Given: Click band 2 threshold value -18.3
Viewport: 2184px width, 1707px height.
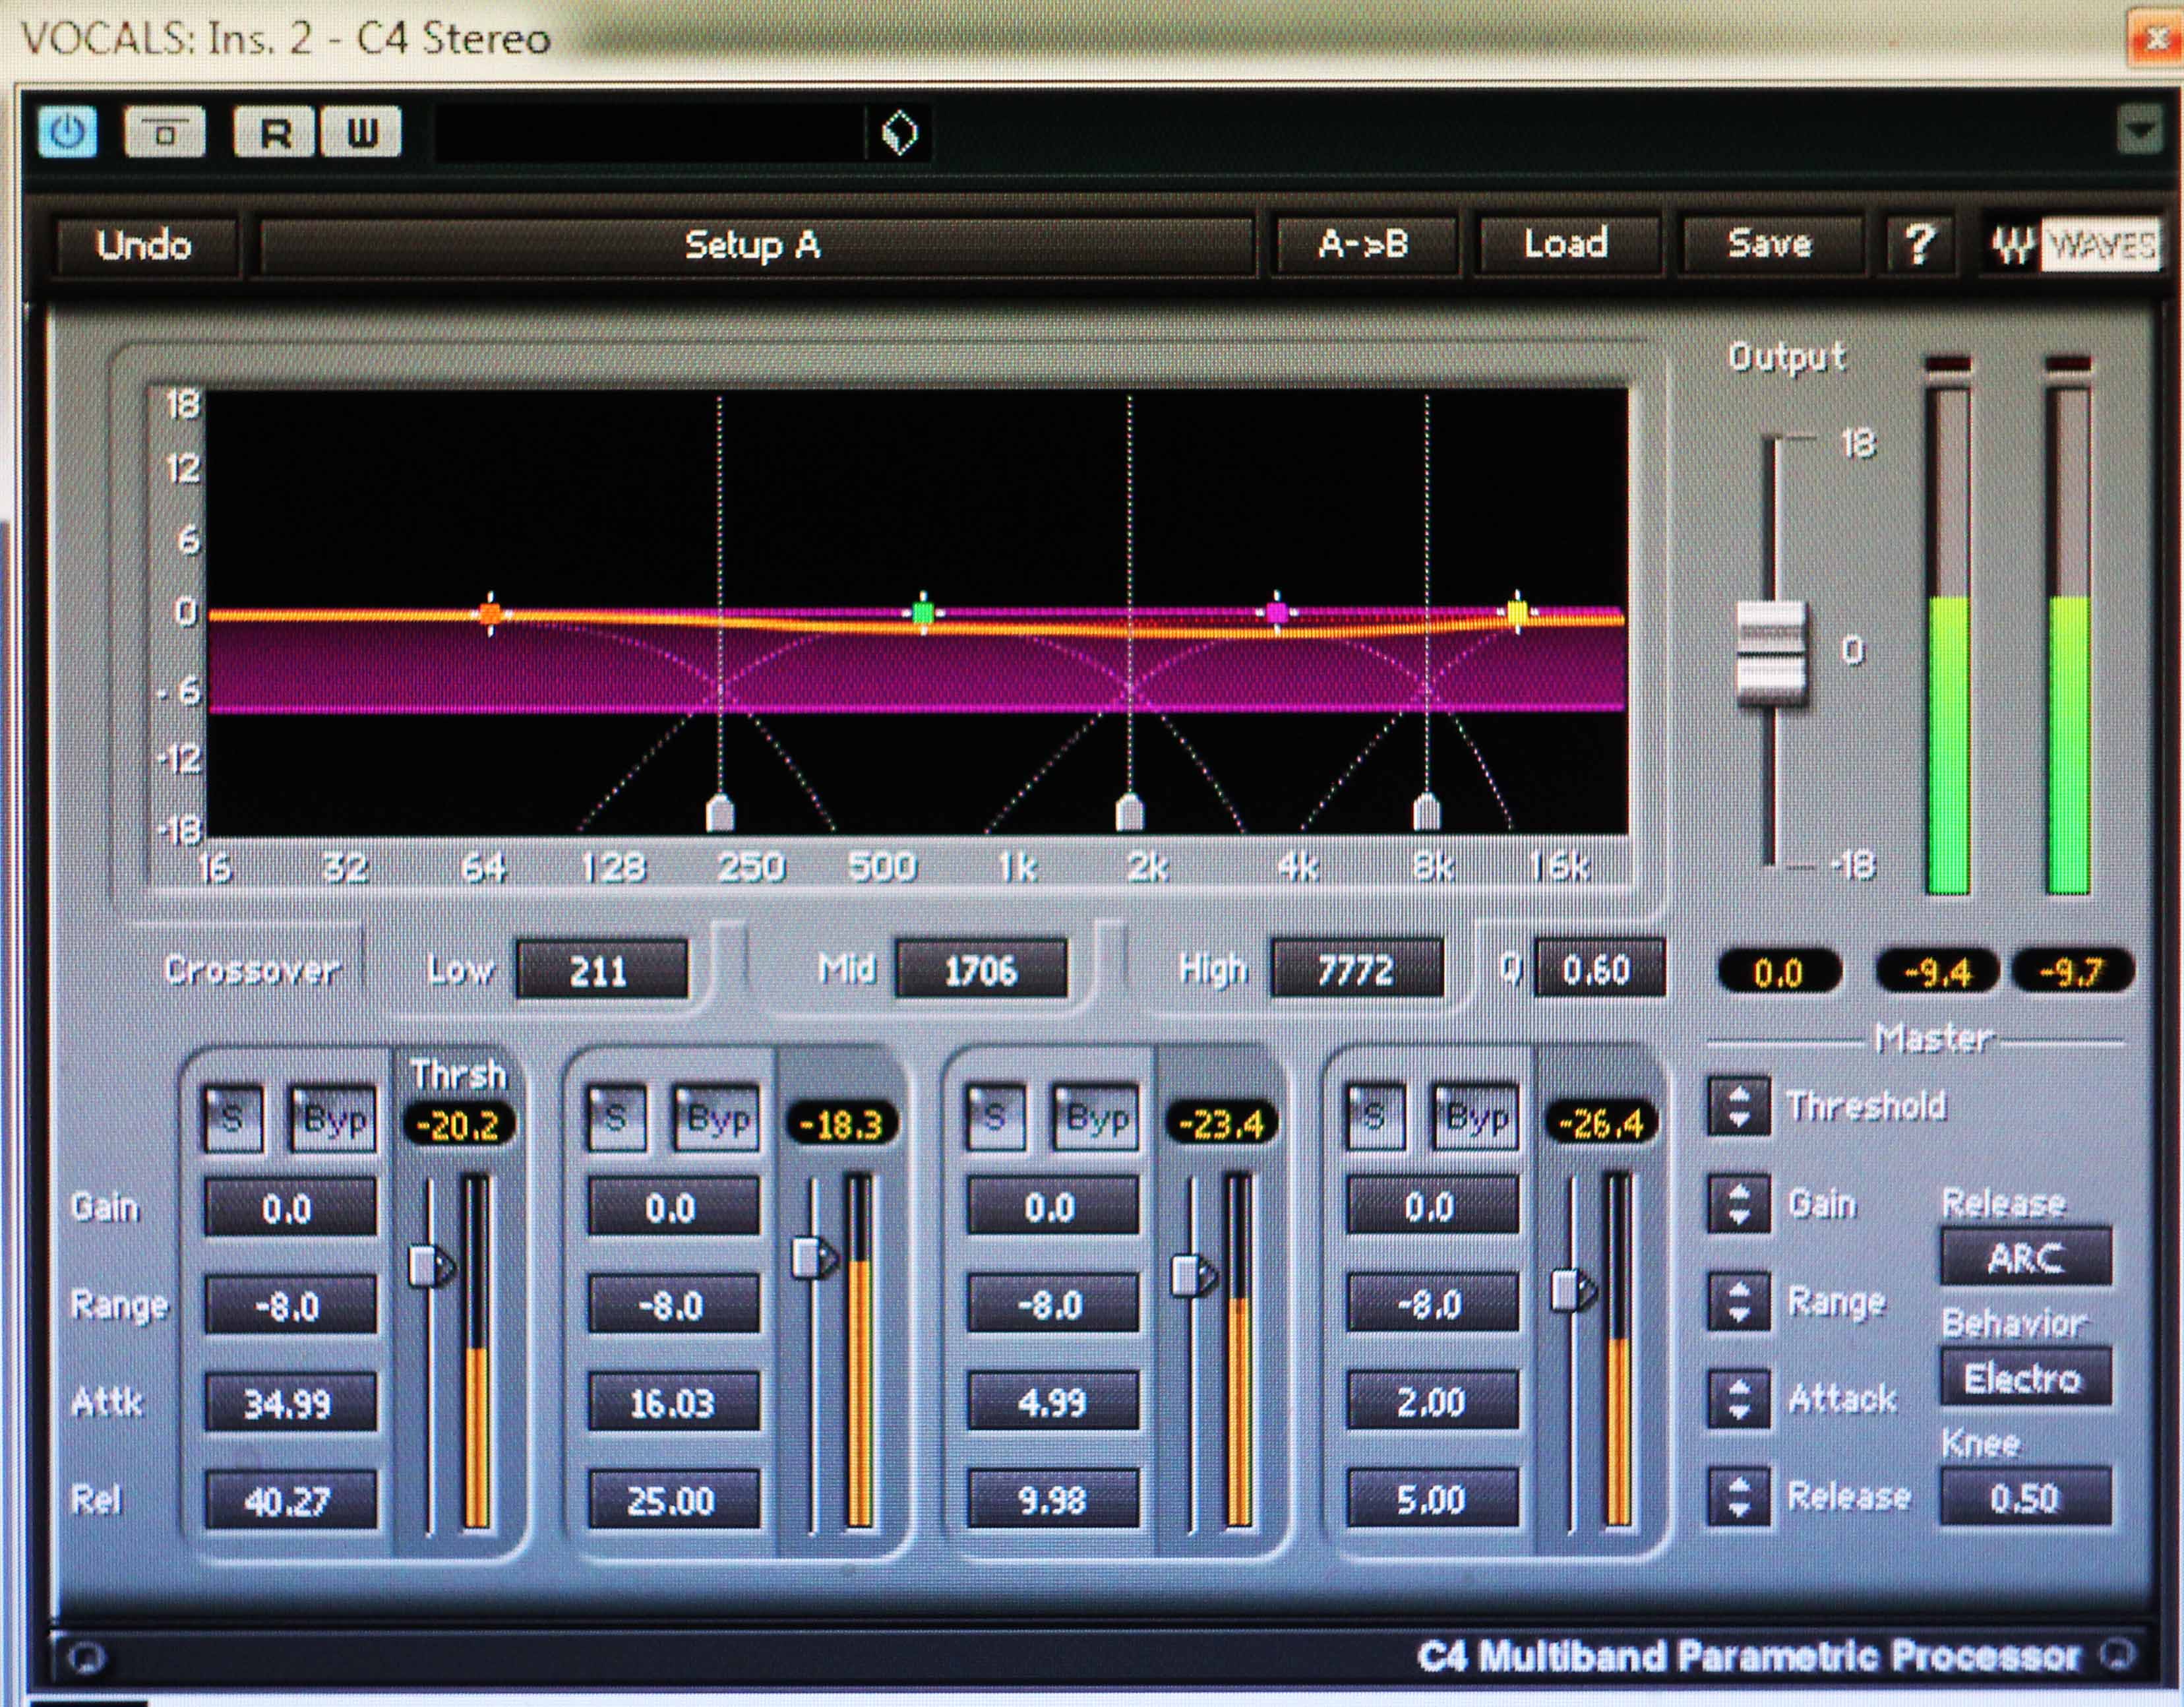Looking at the screenshot, I should [842, 1124].
